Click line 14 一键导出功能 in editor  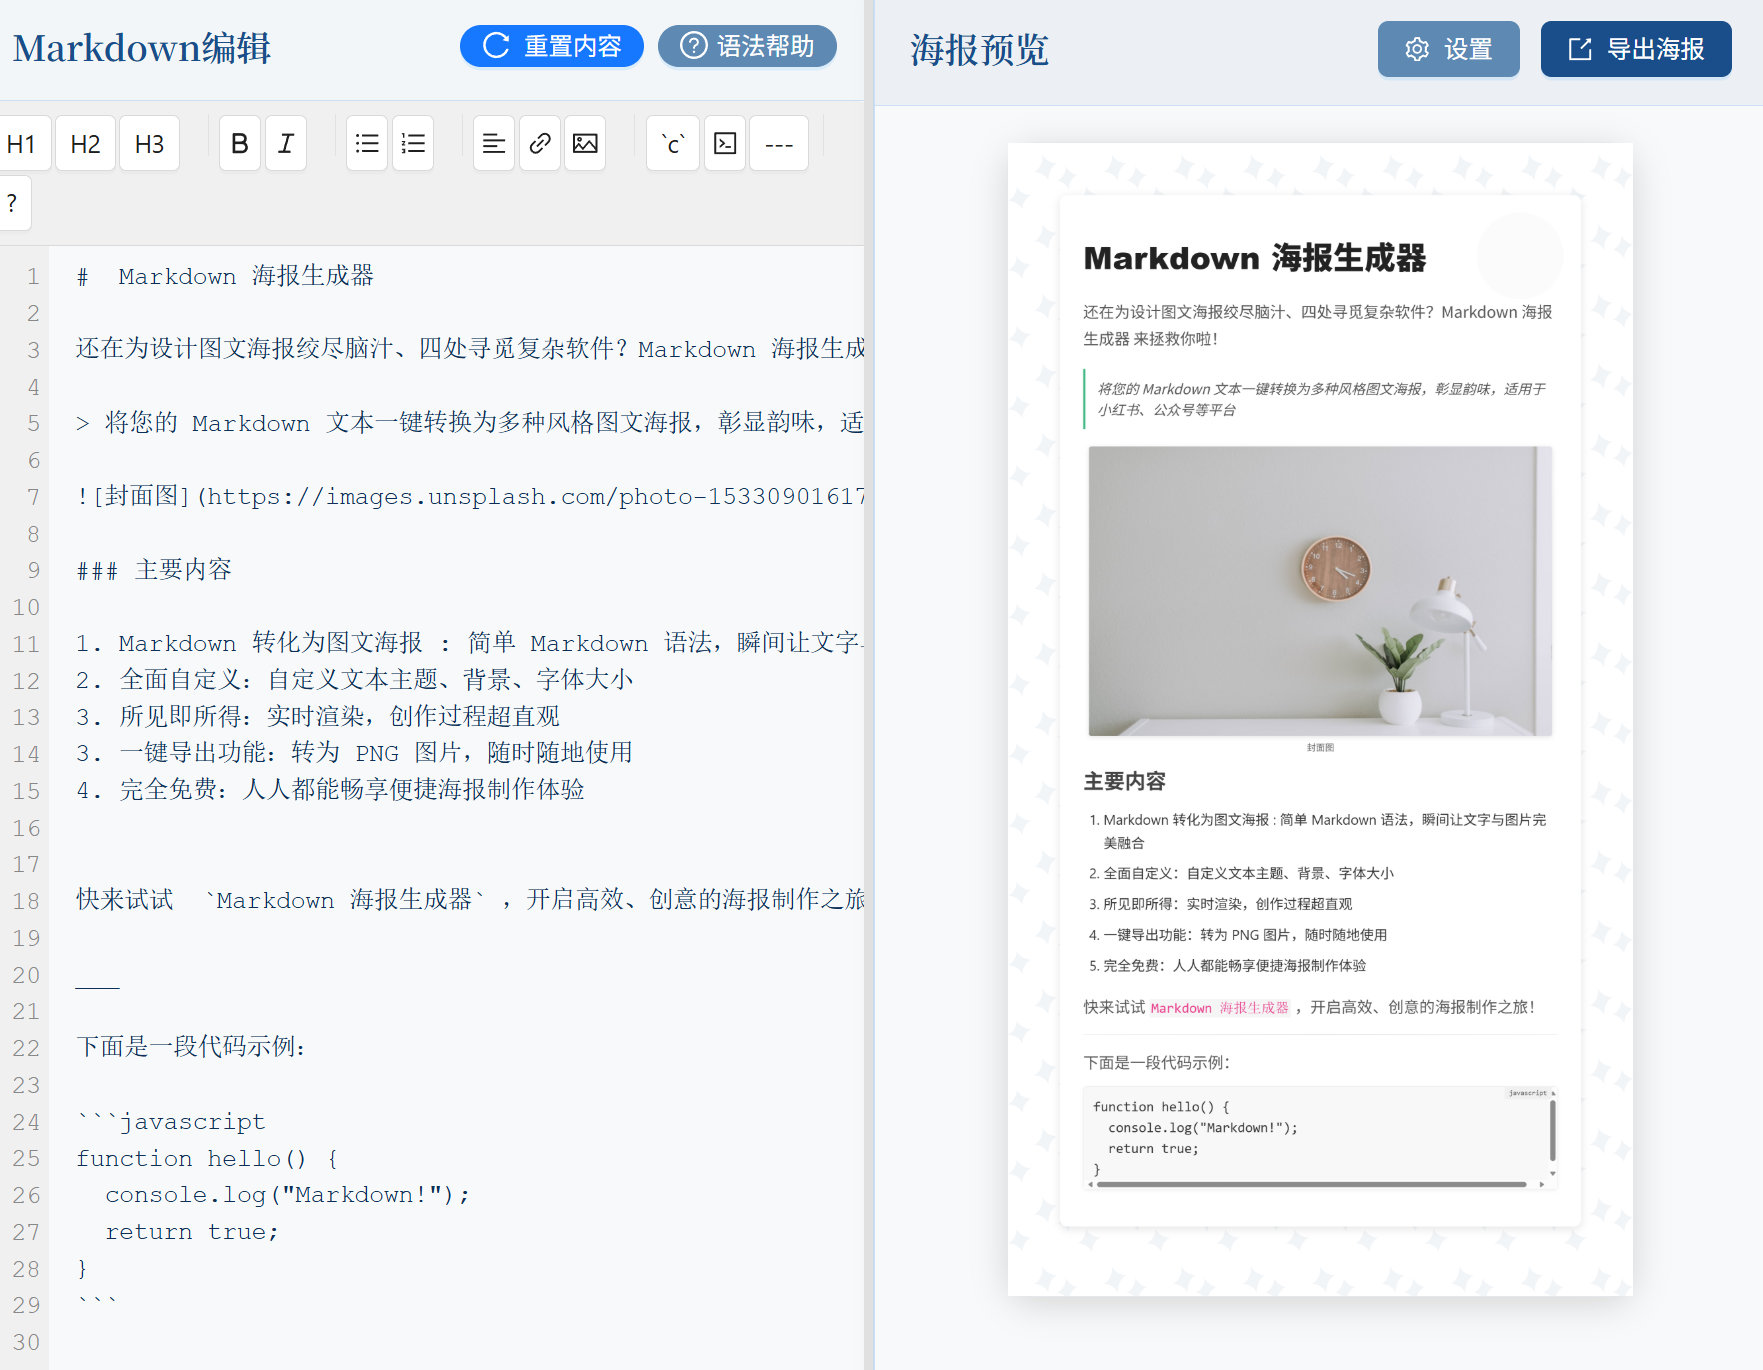pos(355,753)
